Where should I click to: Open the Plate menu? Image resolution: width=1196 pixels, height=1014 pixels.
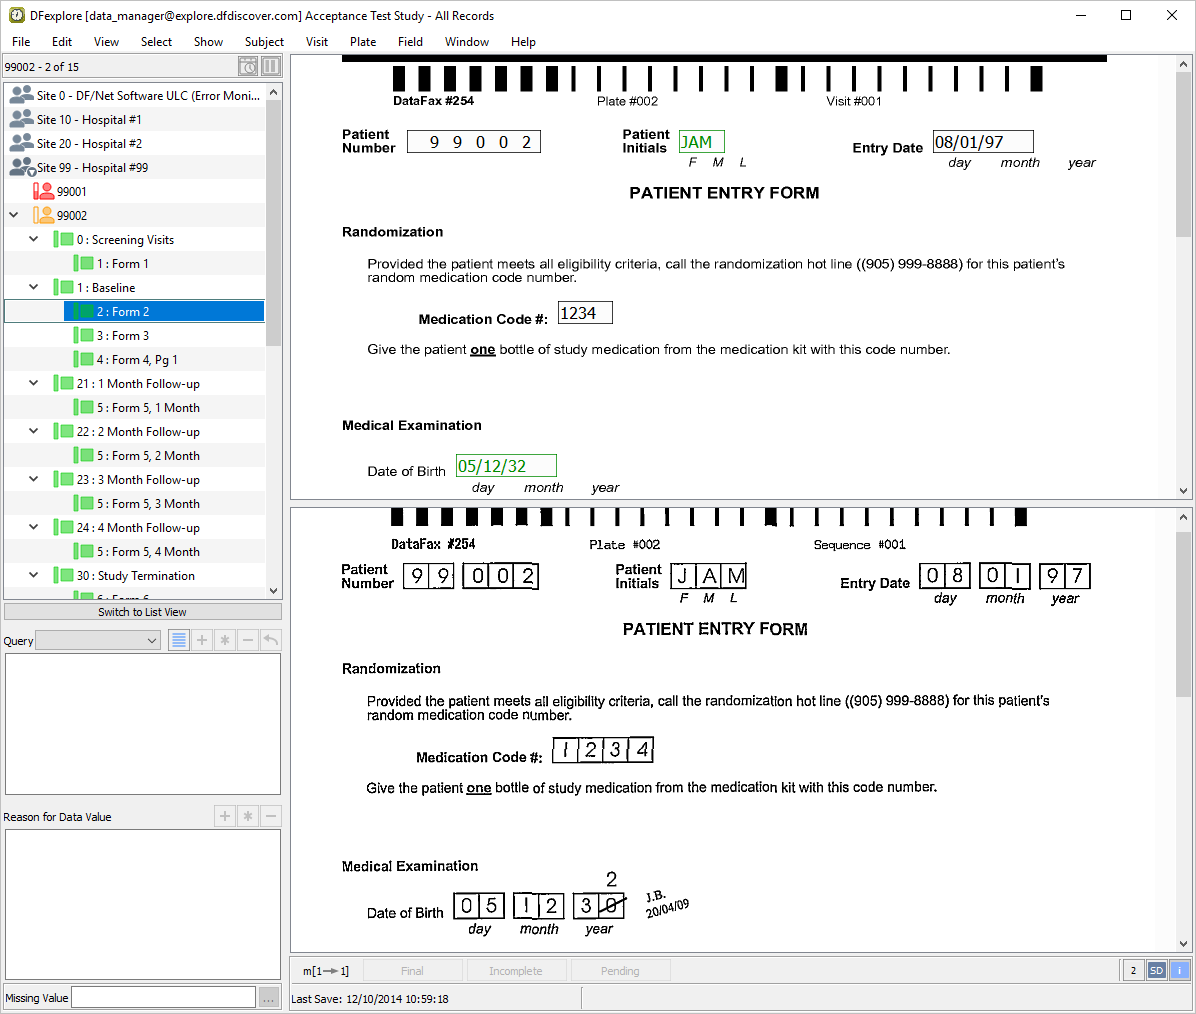363,42
